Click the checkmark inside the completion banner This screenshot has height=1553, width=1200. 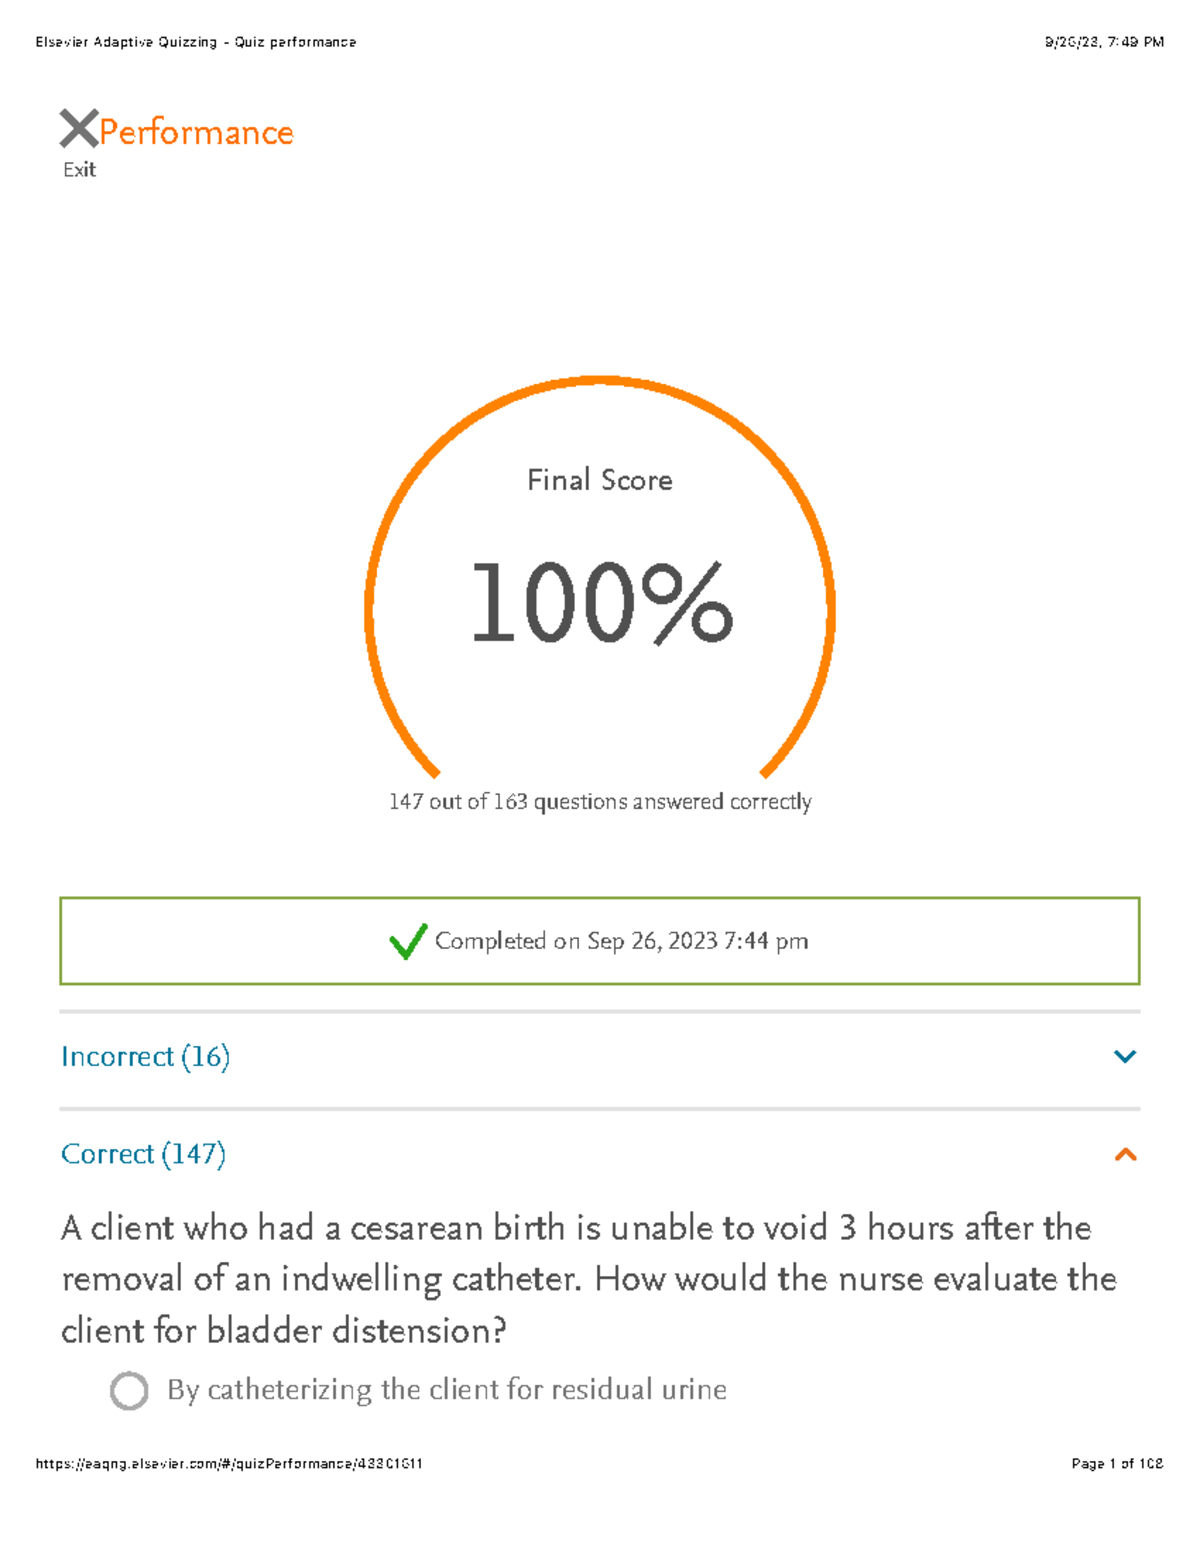click(x=408, y=941)
